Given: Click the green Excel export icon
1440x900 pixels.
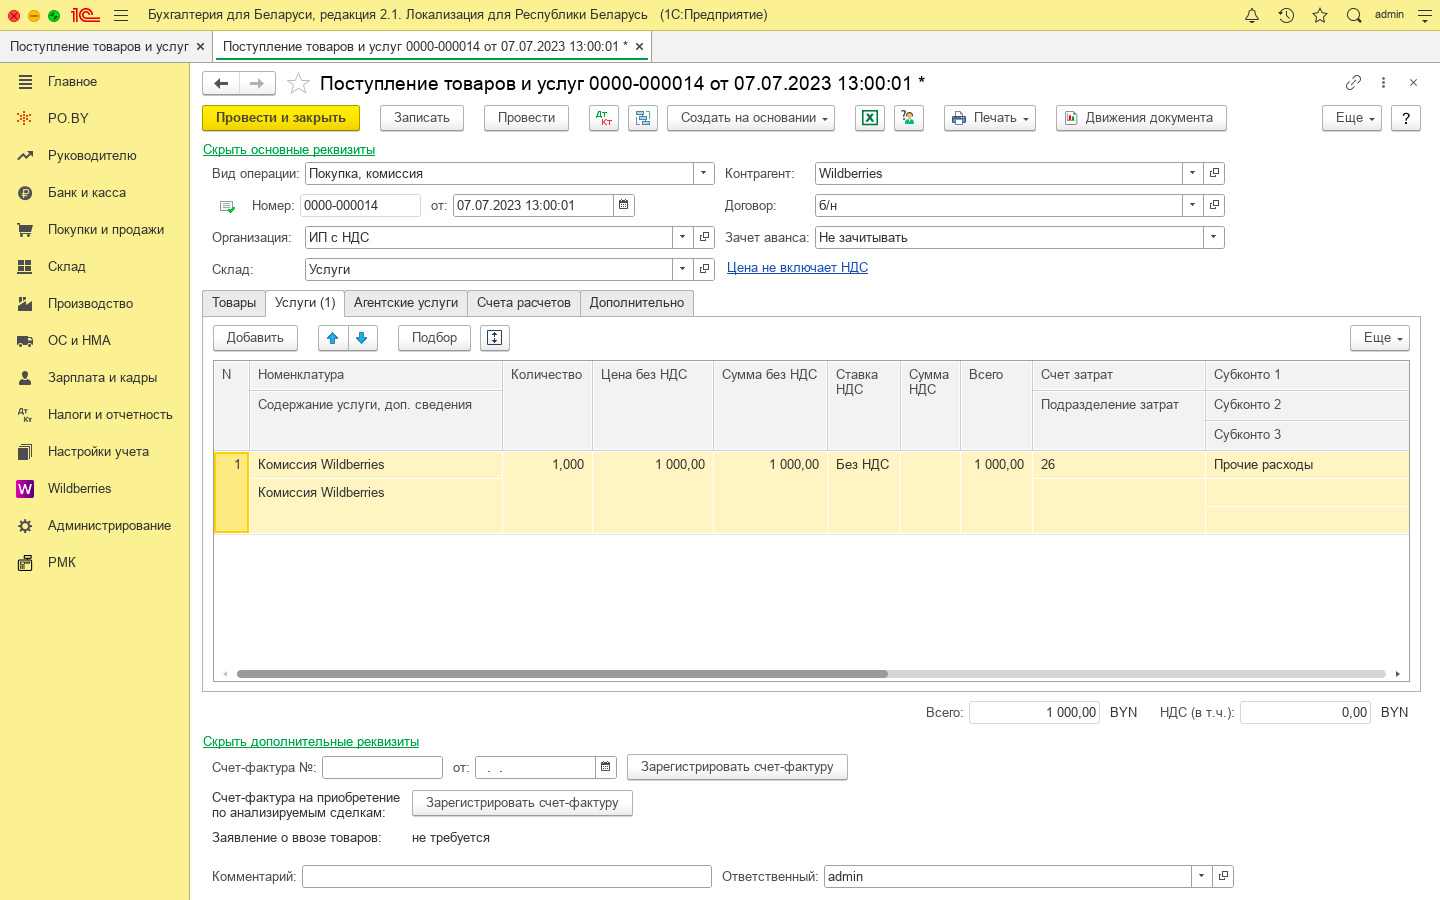Looking at the screenshot, I should (x=870, y=118).
